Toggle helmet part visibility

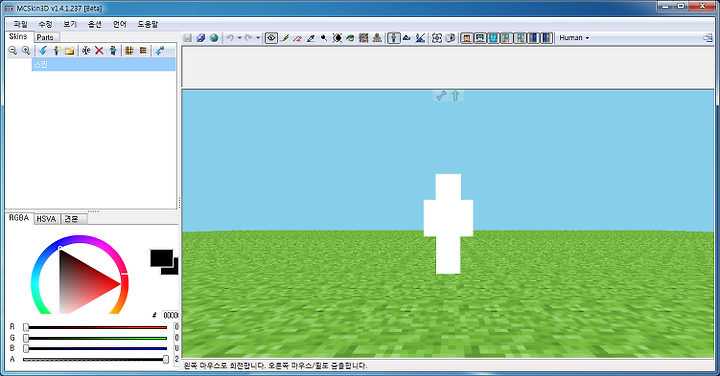[x=480, y=38]
